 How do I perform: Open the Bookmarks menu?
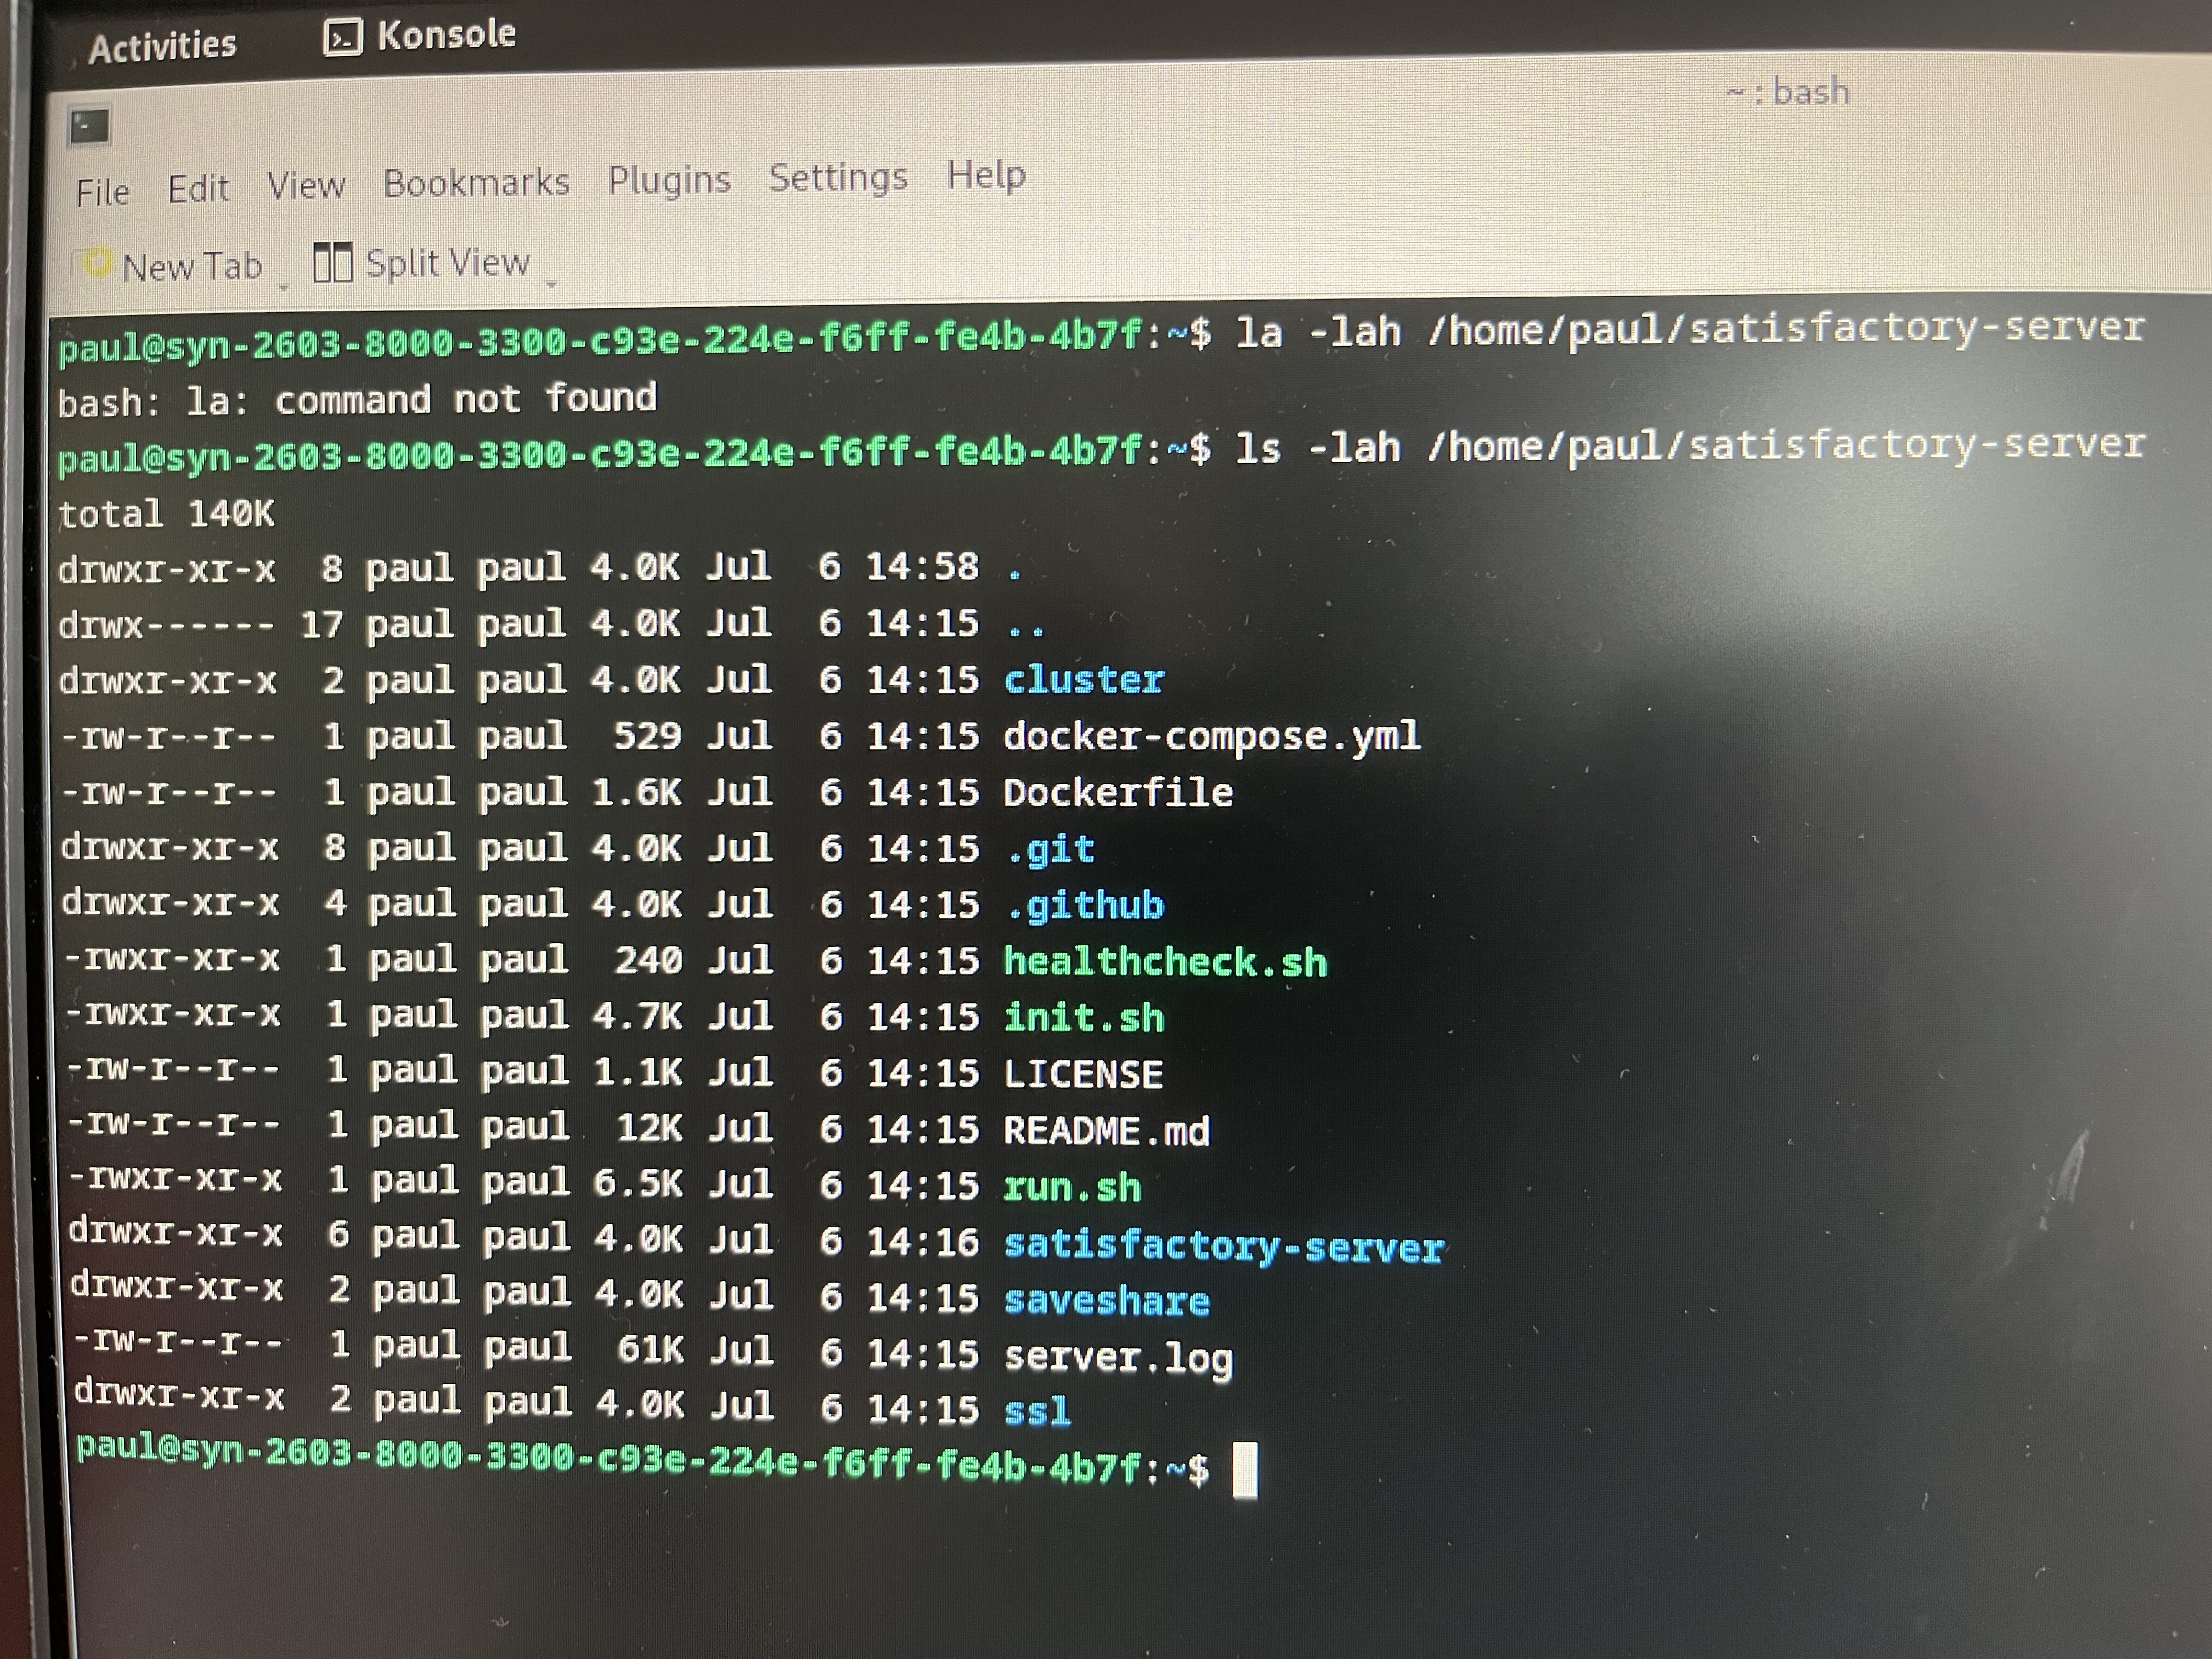pyautogui.click(x=476, y=183)
